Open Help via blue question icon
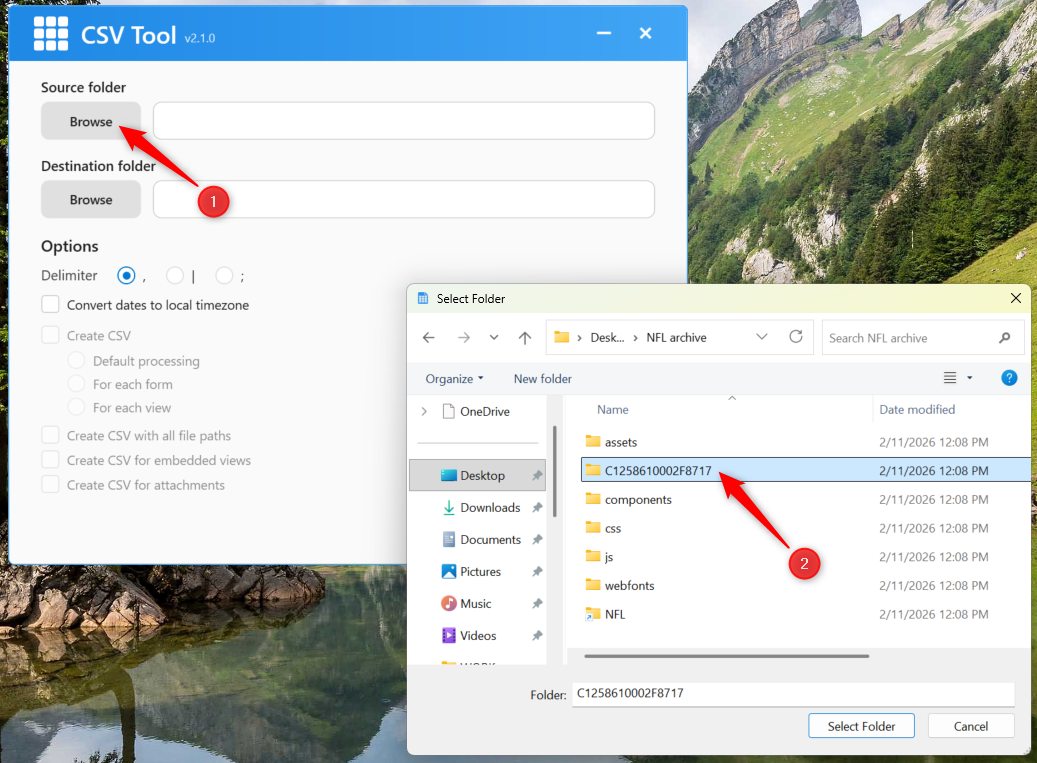The height and width of the screenshot is (763, 1037). click(1009, 378)
